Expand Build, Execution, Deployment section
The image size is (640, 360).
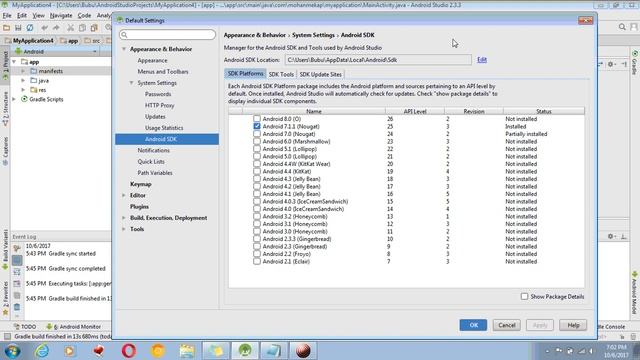pos(124,218)
